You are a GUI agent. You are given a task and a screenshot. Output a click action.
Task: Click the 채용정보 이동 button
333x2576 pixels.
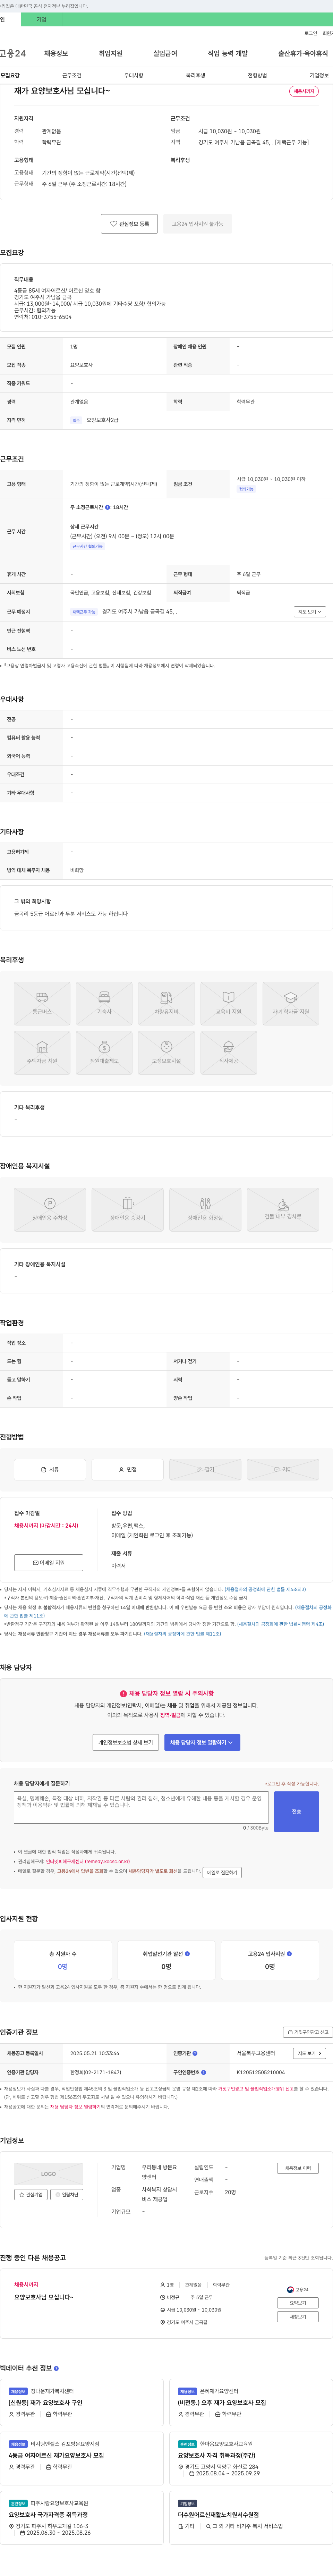[298, 2168]
